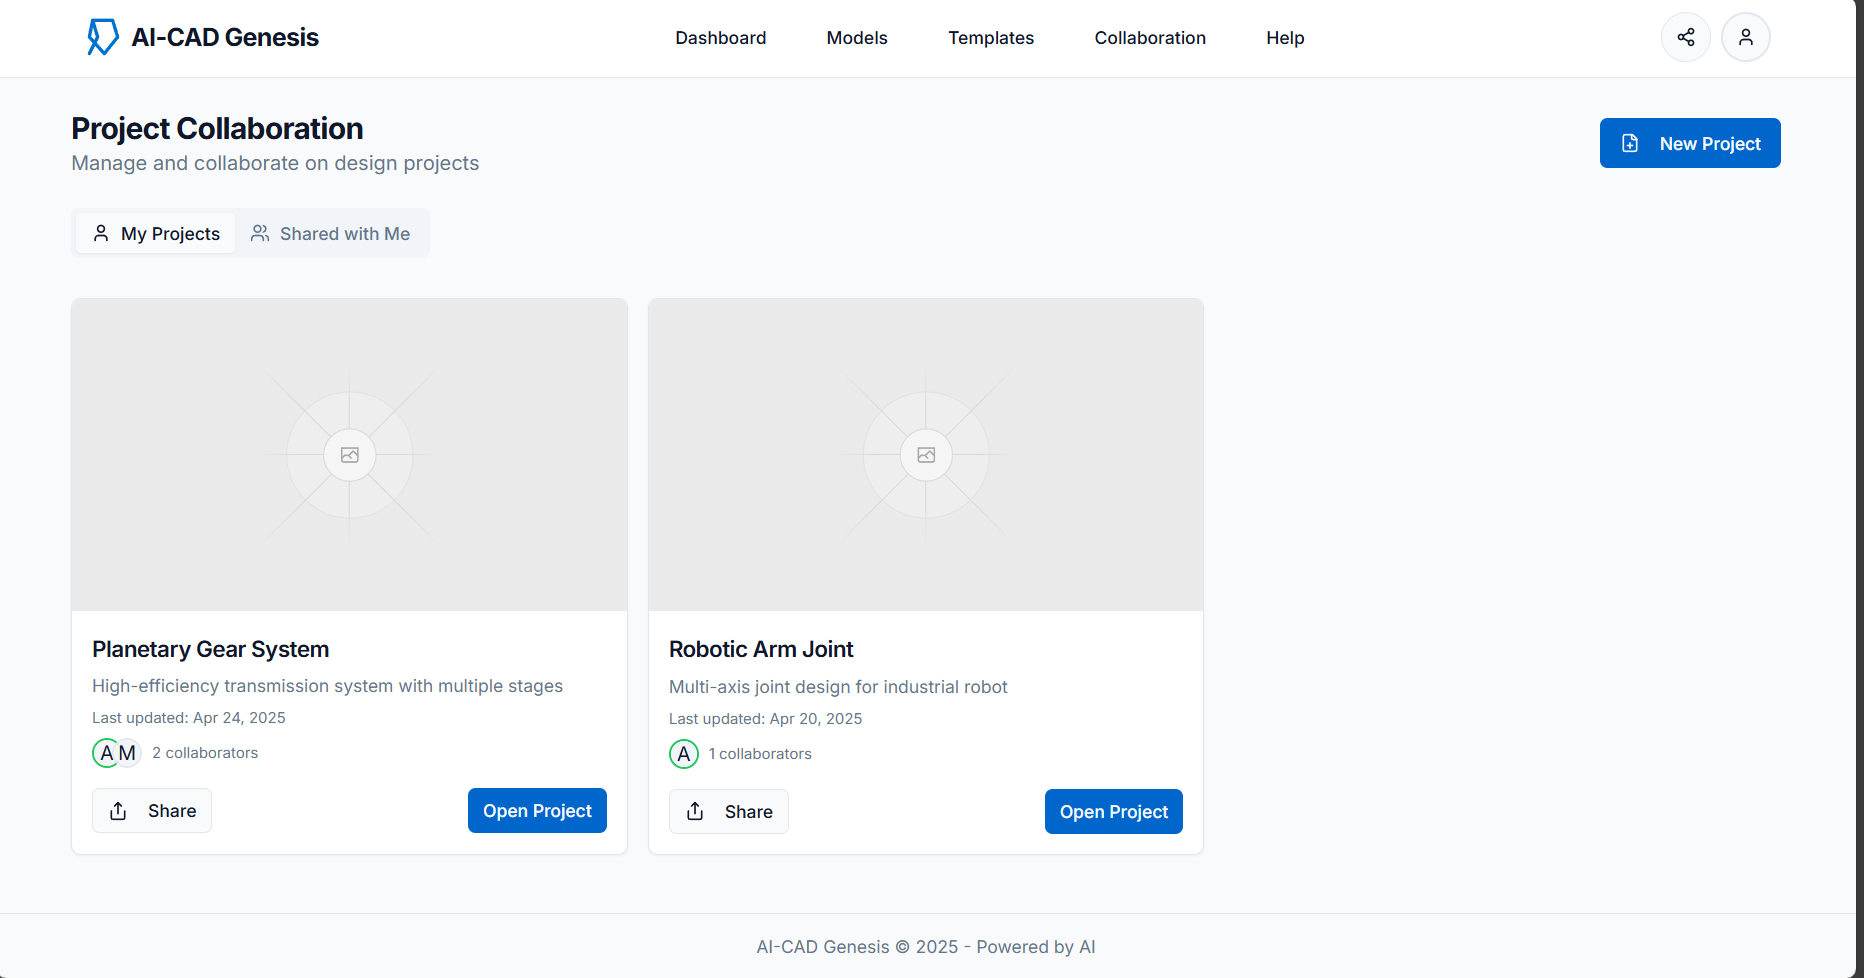Switch to the Shared with Me tab
Image resolution: width=1864 pixels, height=978 pixels.
coord(331,233)
